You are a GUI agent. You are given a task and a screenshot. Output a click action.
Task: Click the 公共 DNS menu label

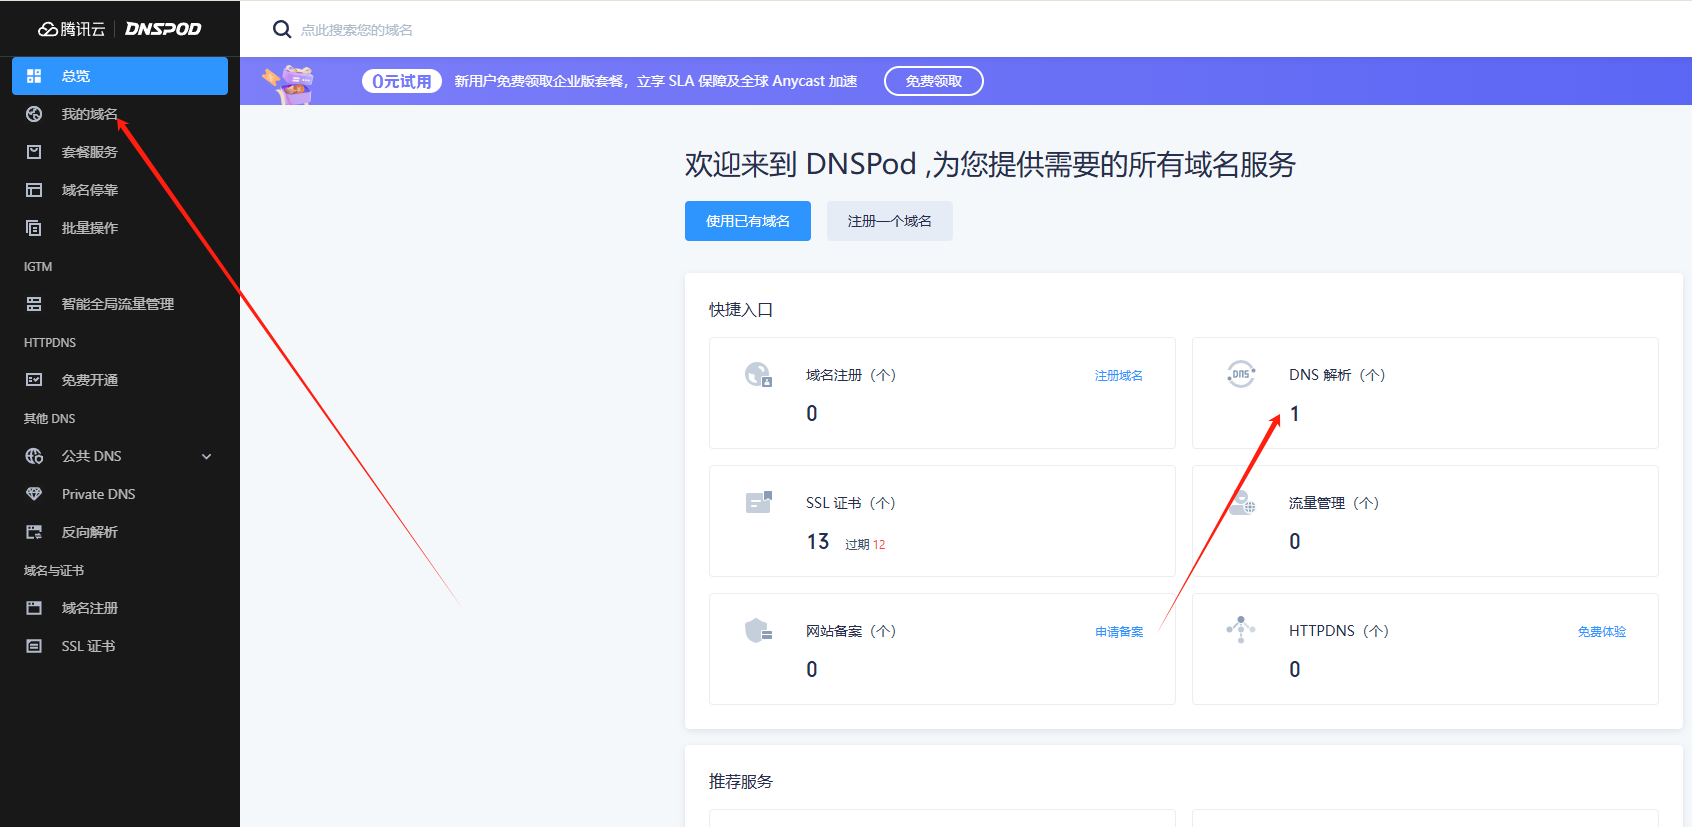coord(92,456)
